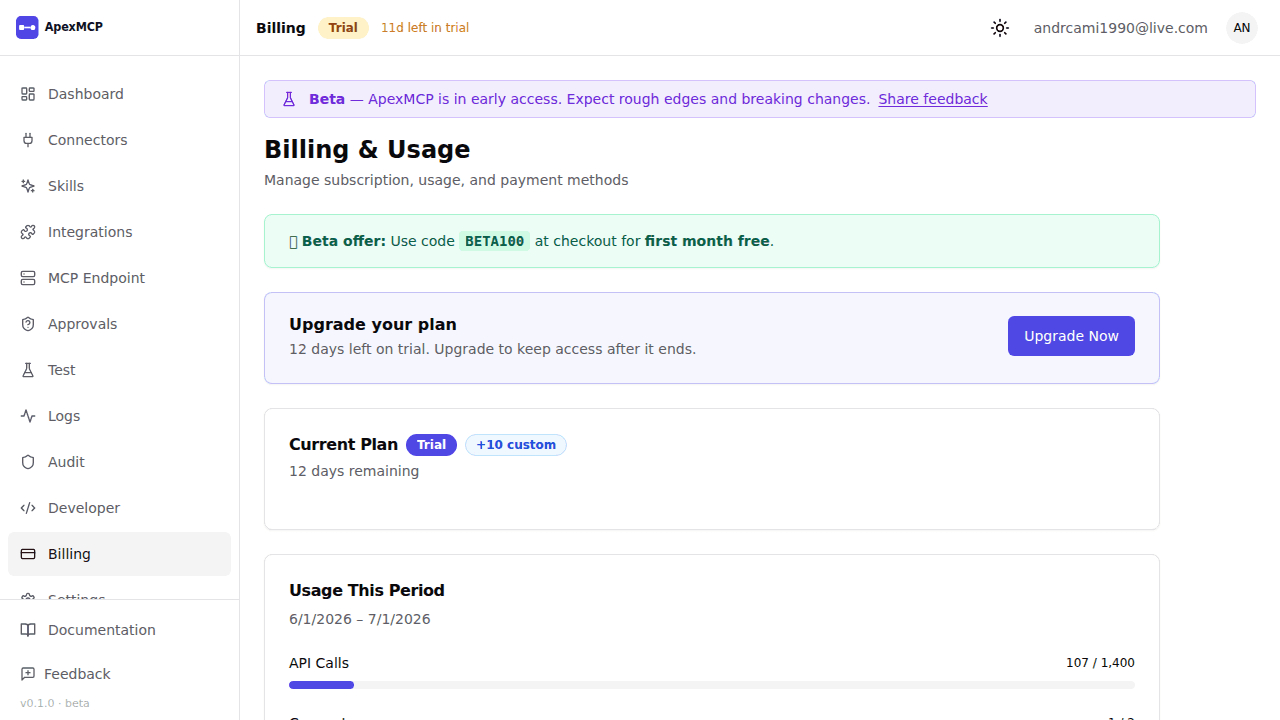Open the Documentation link
The image size is (1280, 720).
(x=119, y=630)
